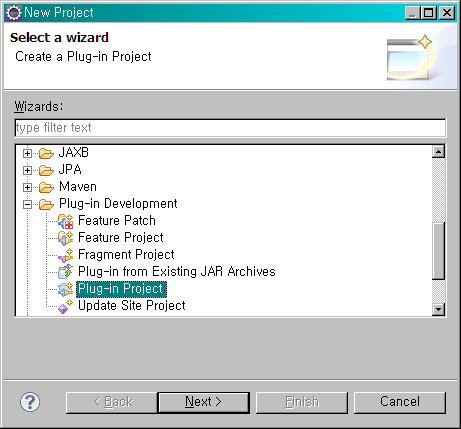Click the Eclipse icon in the title bar

(x=14, y=13)
